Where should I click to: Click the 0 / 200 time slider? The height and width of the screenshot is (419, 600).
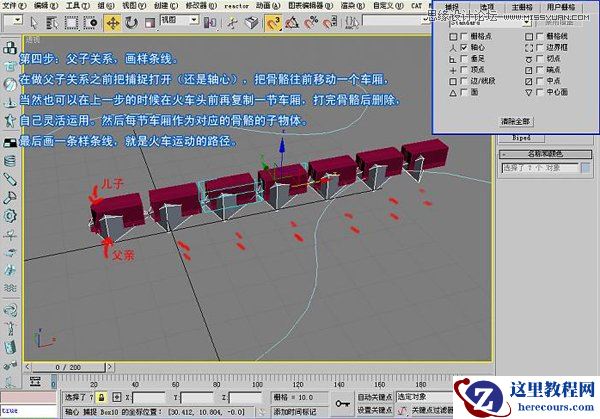(68, 367)
